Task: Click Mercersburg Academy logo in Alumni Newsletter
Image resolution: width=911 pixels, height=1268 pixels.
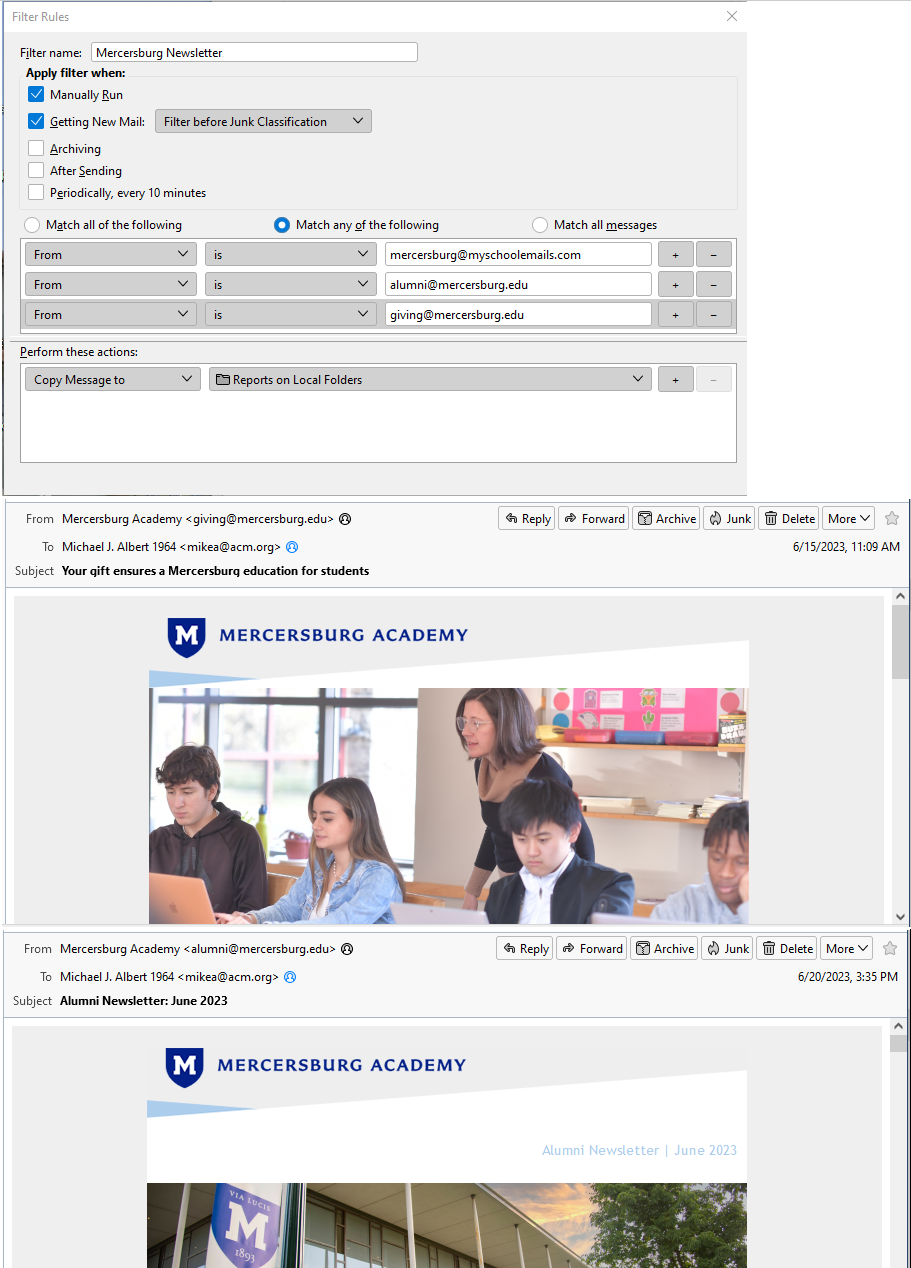Action: tap(315, 1066)
